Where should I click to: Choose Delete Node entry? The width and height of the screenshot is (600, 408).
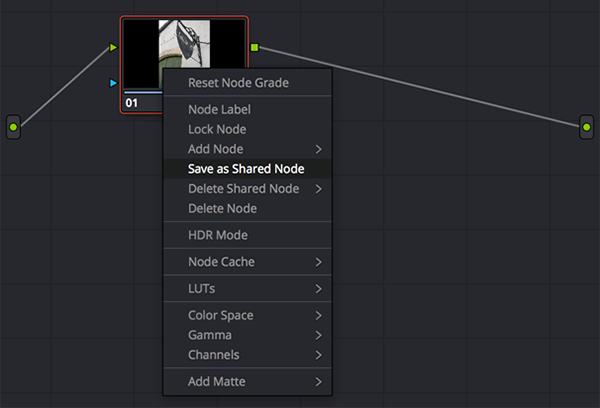pyautogui.click(x=248, y=209)
